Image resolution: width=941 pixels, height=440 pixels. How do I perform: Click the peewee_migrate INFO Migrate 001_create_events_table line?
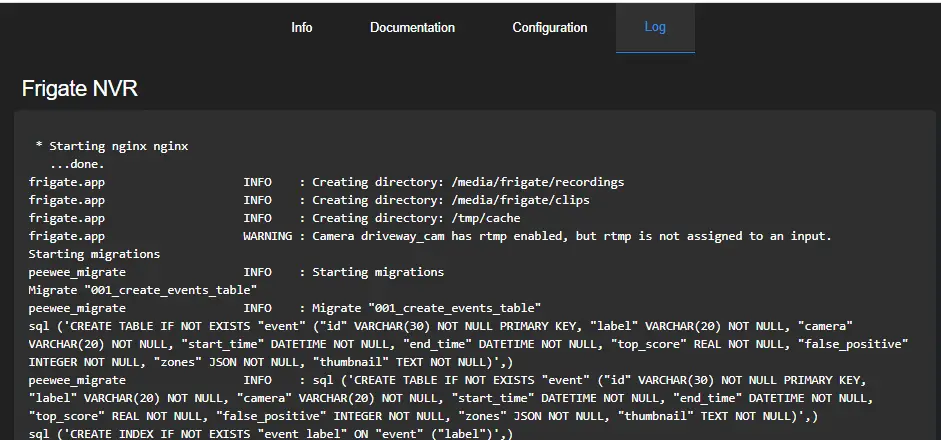[284, 308]
